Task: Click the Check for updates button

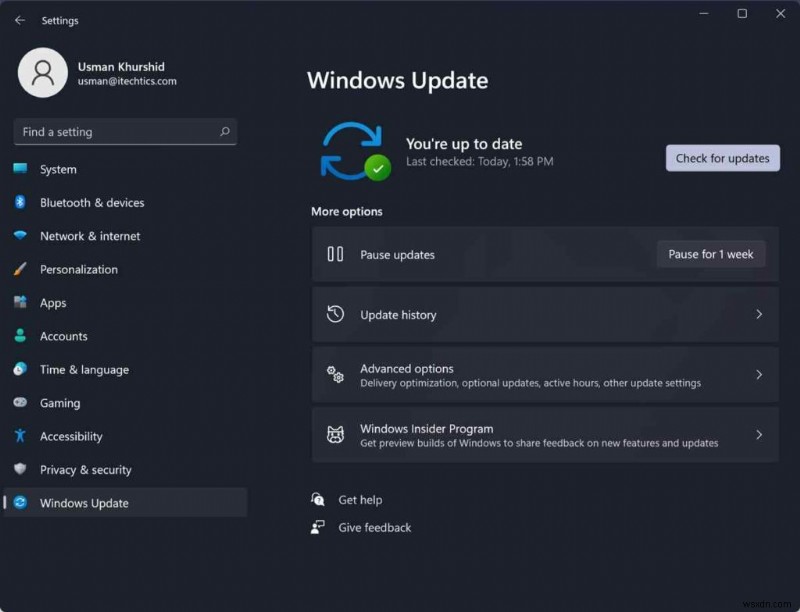Action: tap(722, 158)
